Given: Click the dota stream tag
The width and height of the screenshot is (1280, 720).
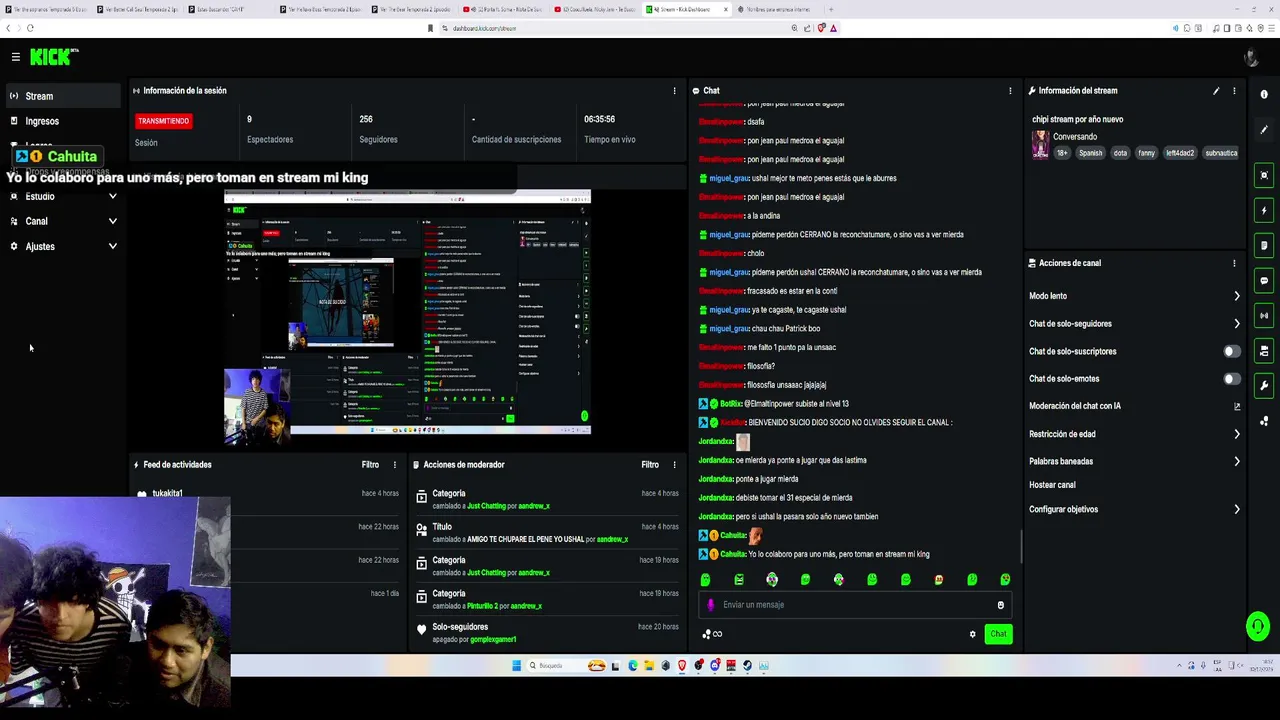Looking at the screenshot, I should coord(1120,153).
